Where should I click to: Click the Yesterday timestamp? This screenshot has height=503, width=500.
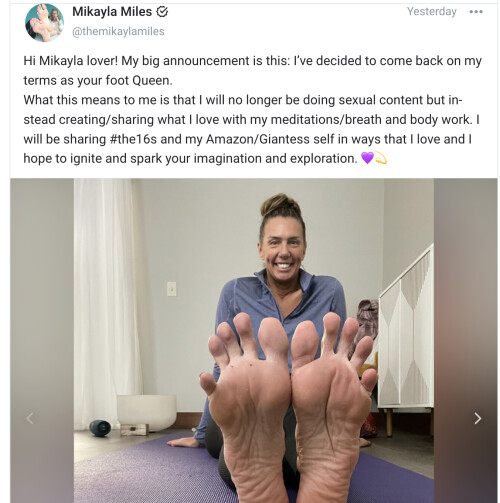[x=432, y=12]
